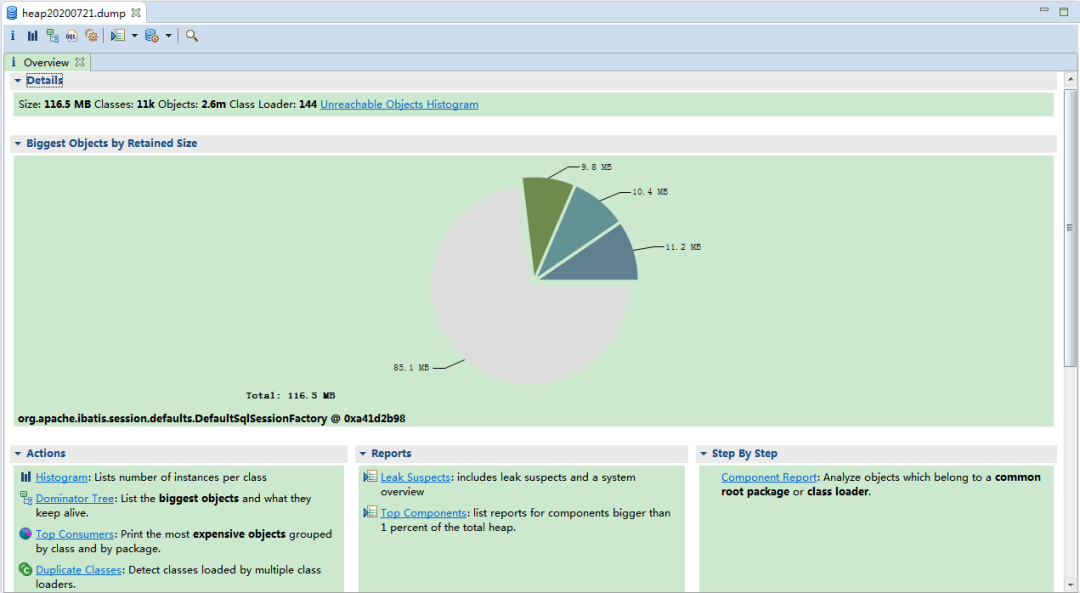Viewport: 1080px width, 593px height.
Task: Click the Run Expert System Test icon
Action: [x=118, y=36]
